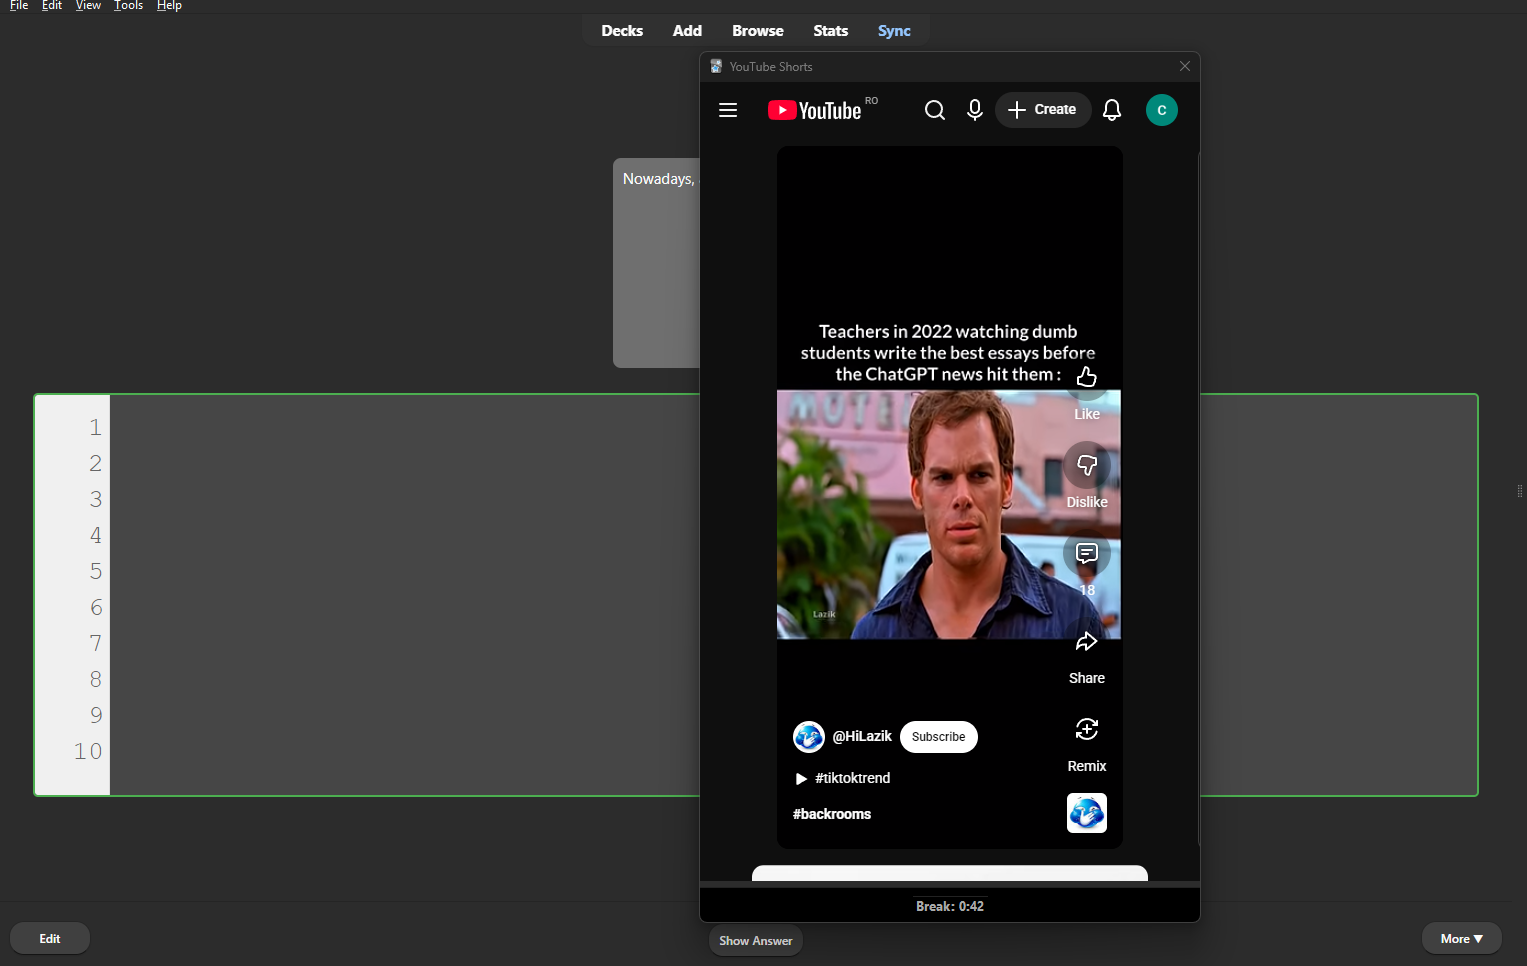The image size is (1527, 966).
Task: Open the #backrooms hashtag link
Action: click(x=832, y=814)
